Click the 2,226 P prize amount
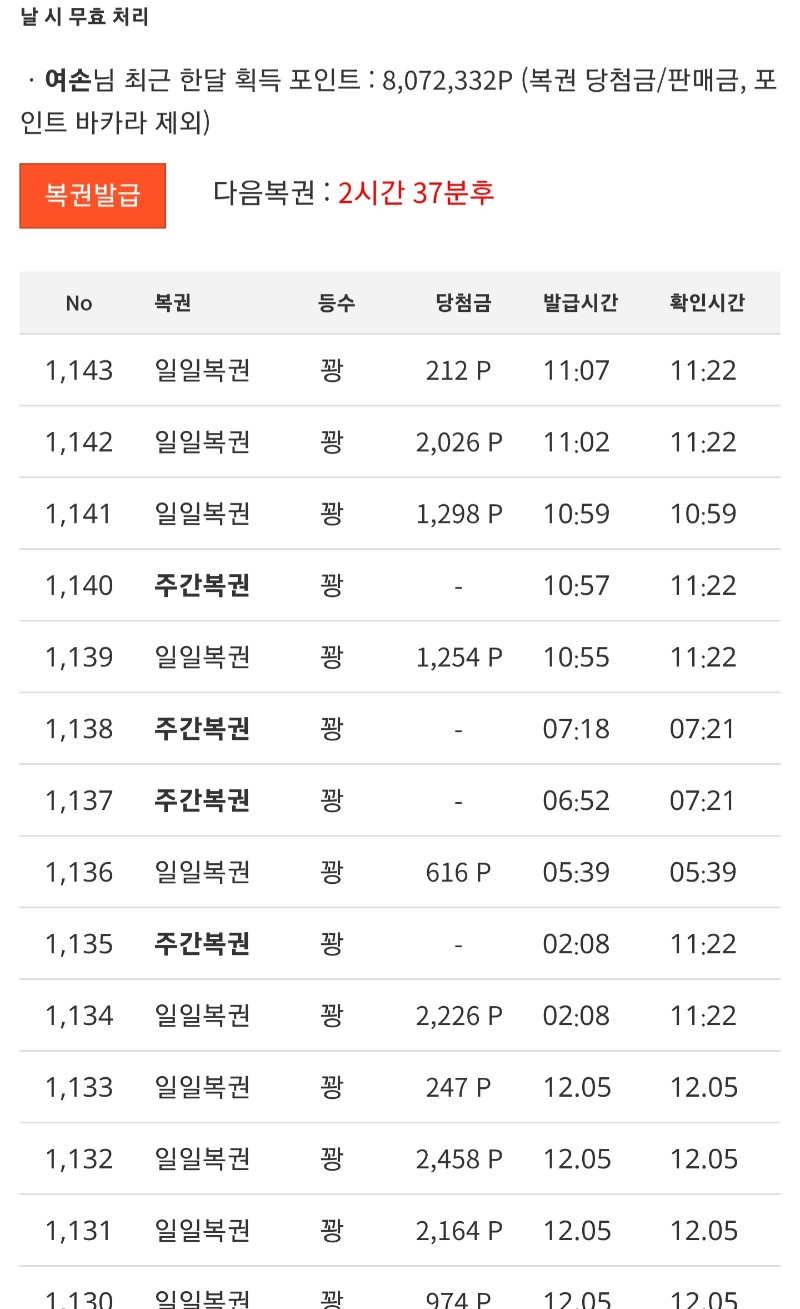The width and height of the screenshot is (800, 1309). click(459, 1016)
